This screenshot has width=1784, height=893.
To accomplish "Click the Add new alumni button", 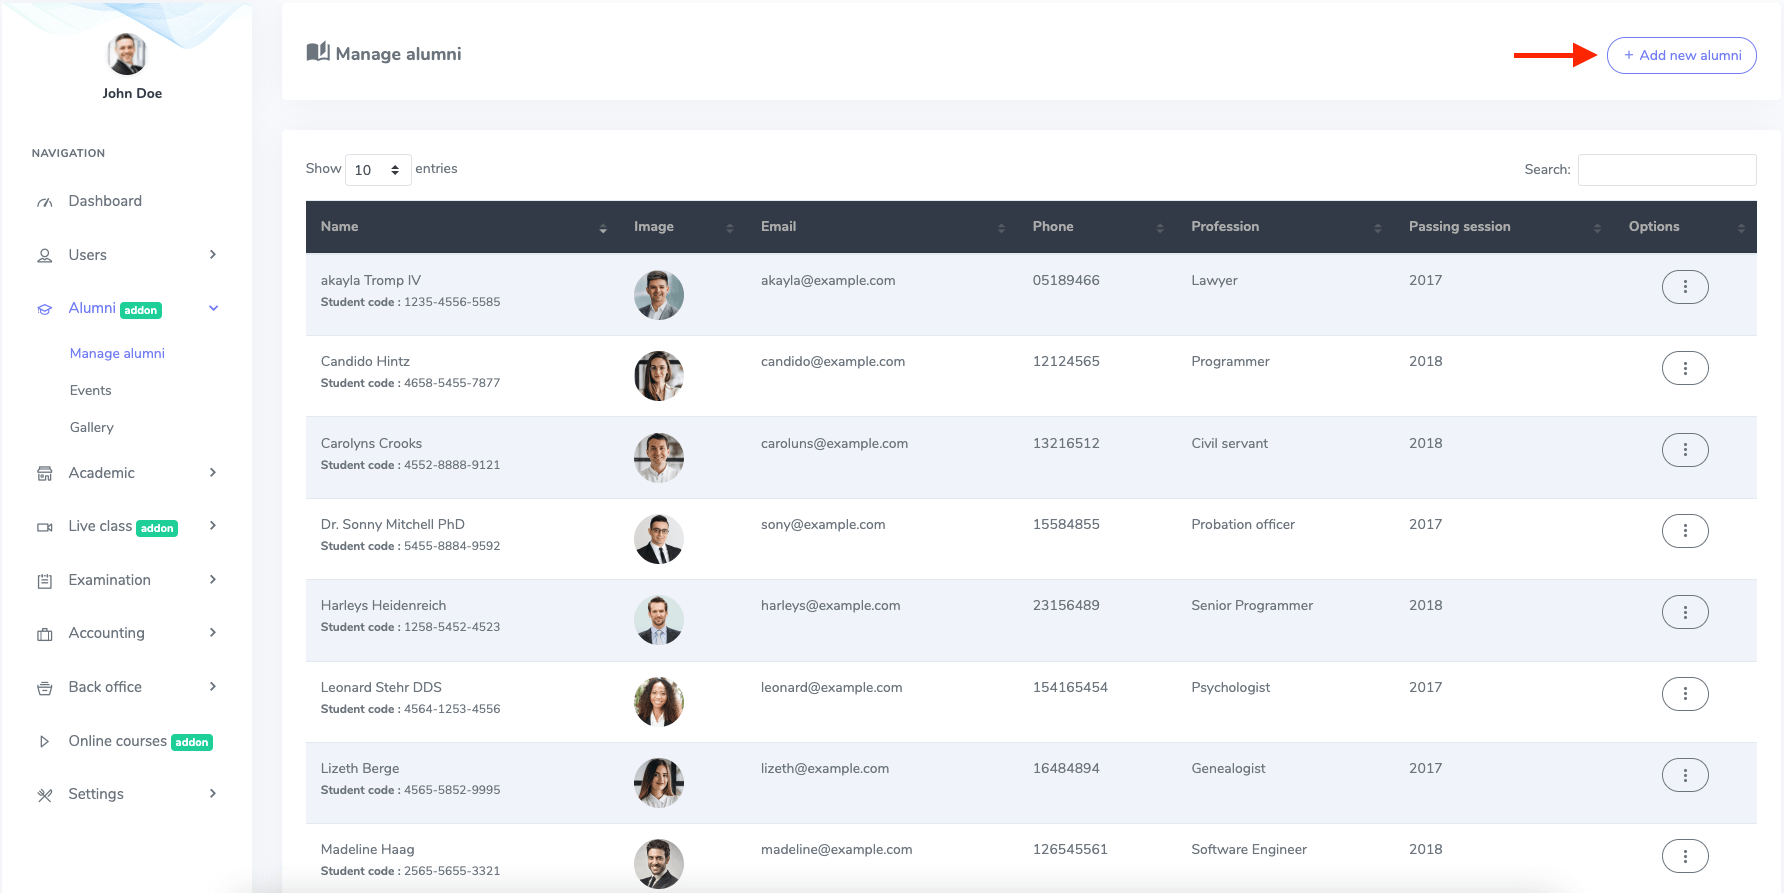I will (x=1681, y=55).
